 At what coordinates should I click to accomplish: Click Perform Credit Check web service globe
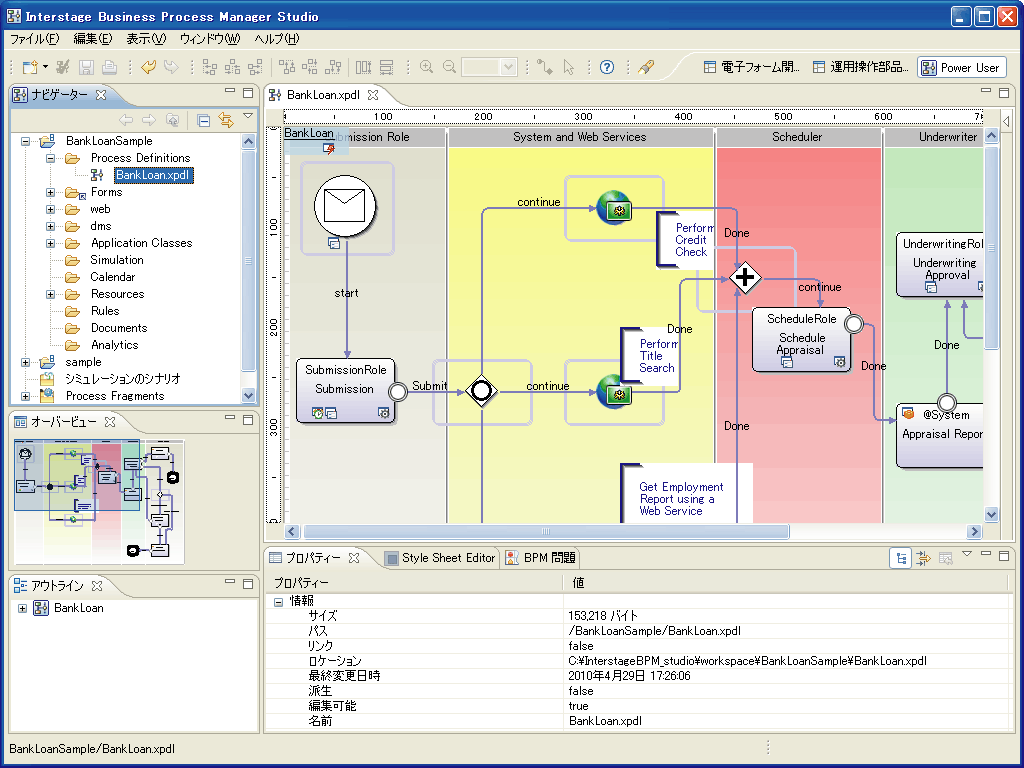click(614, 208)
